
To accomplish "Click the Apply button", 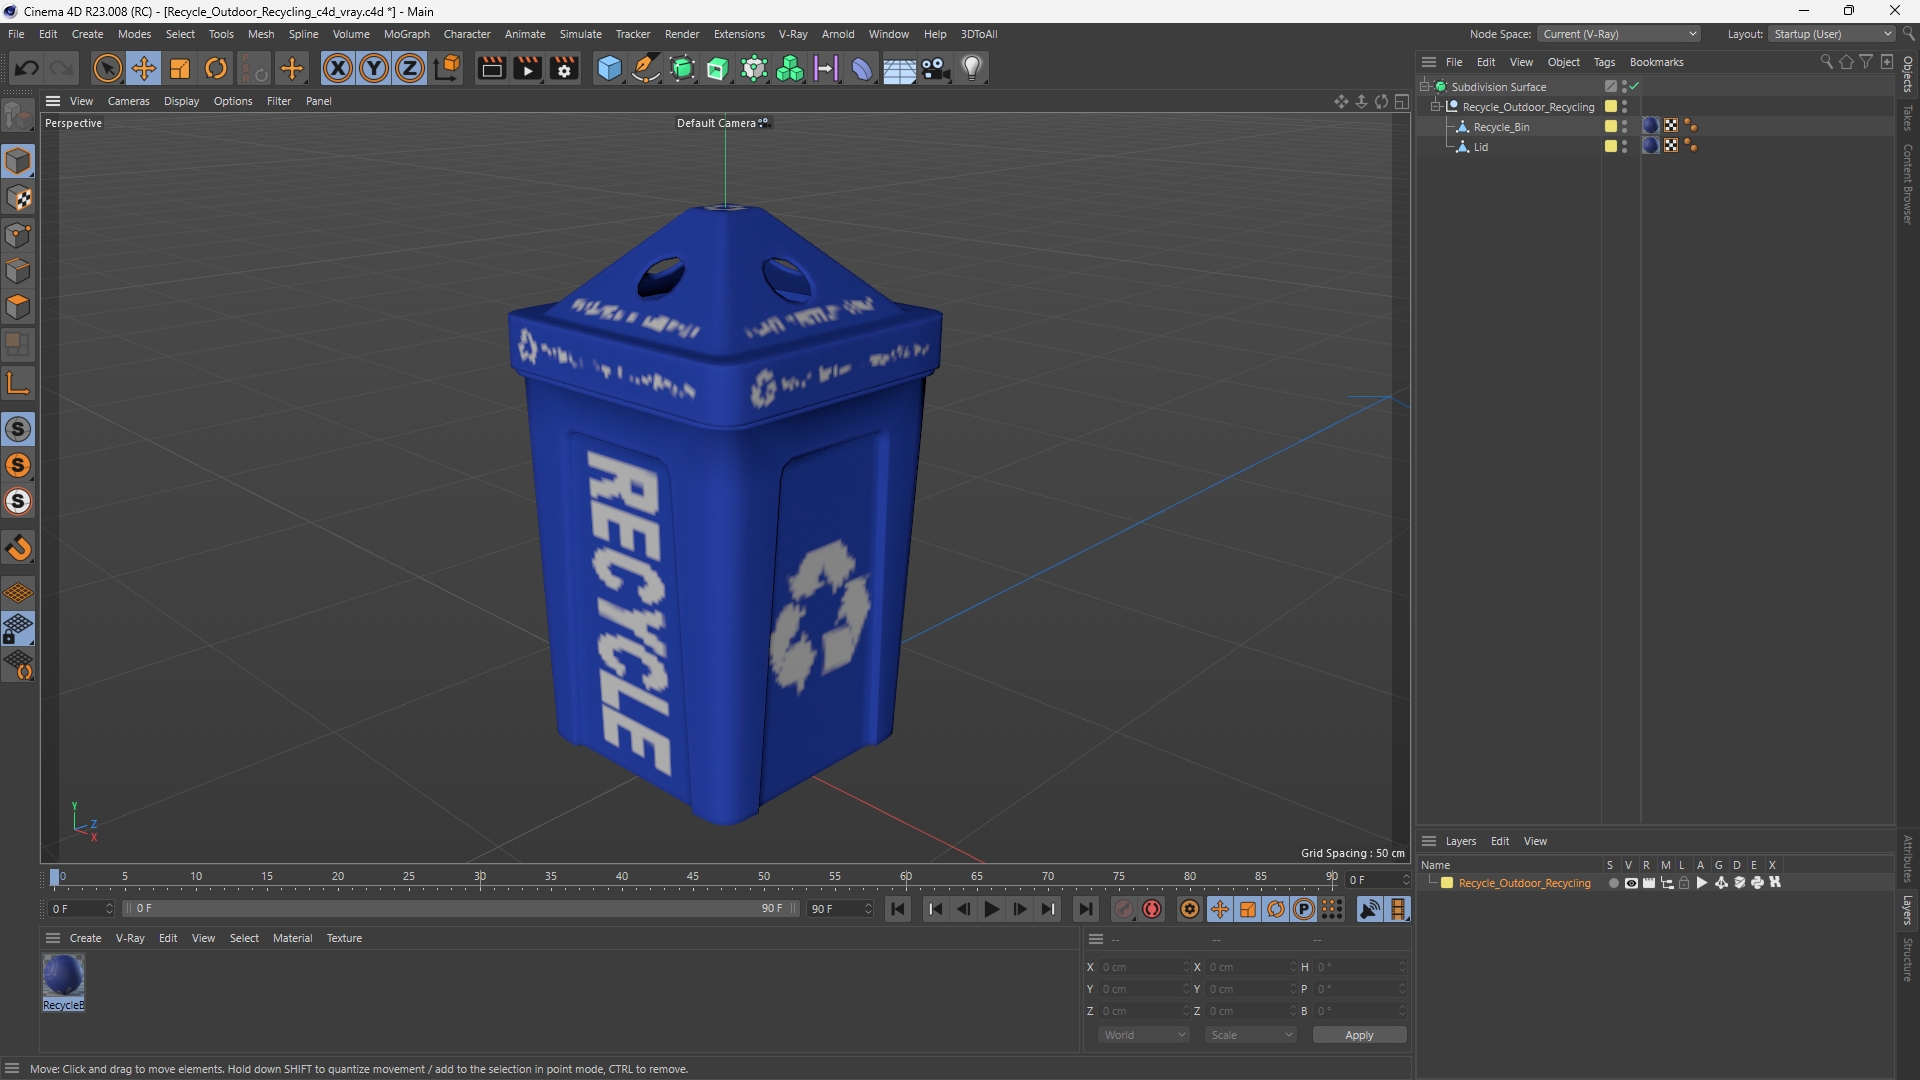I will point(1359,1035).
